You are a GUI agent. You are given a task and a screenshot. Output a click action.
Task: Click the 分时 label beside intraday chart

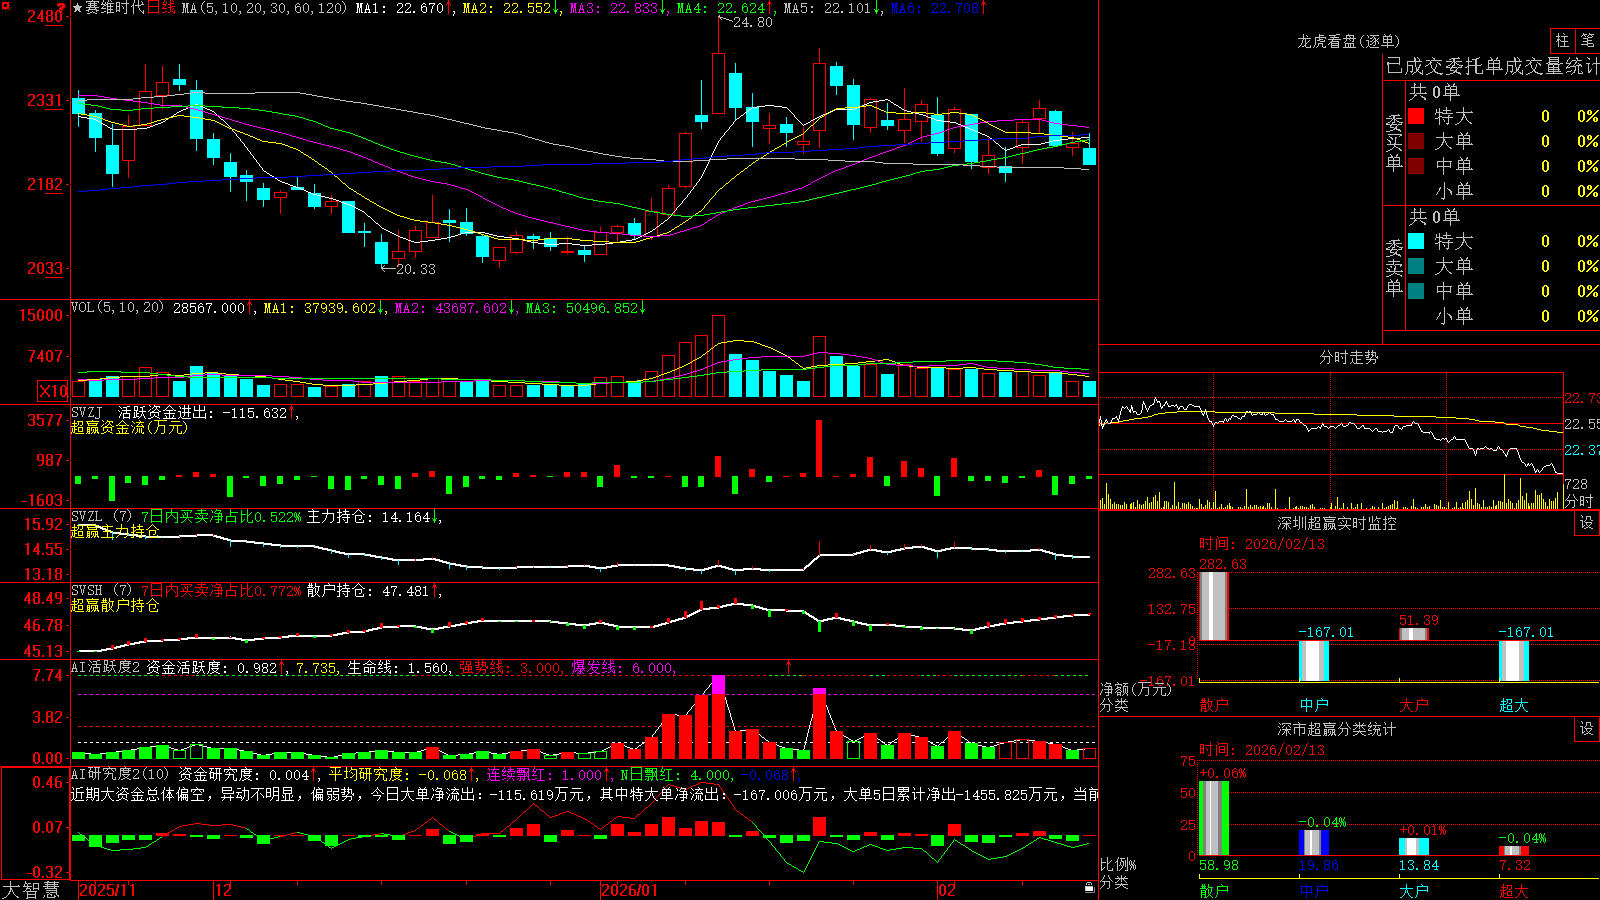(1579, 500)
